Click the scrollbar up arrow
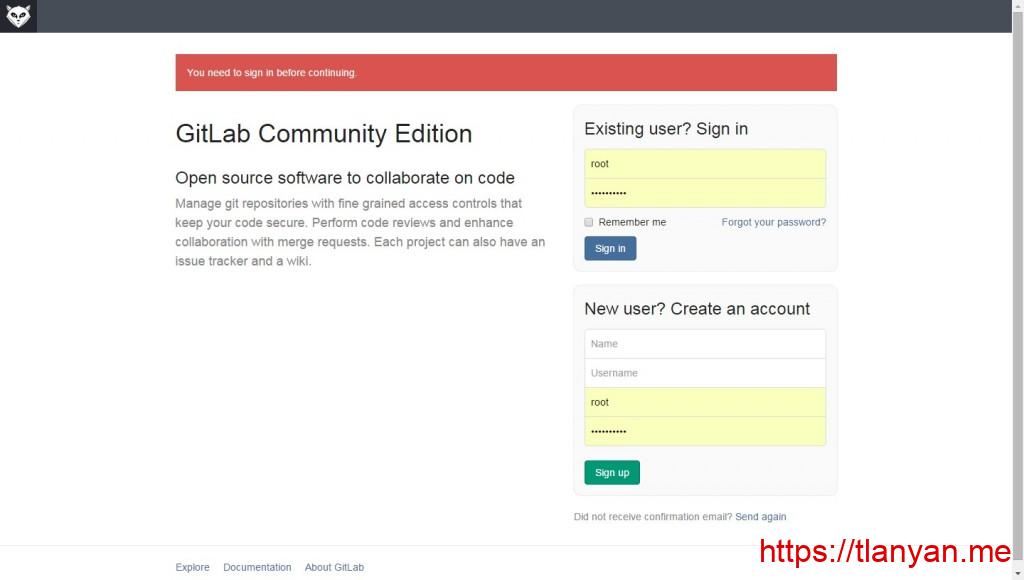Screen dimensions: 1024x580 pos(1017,5)
